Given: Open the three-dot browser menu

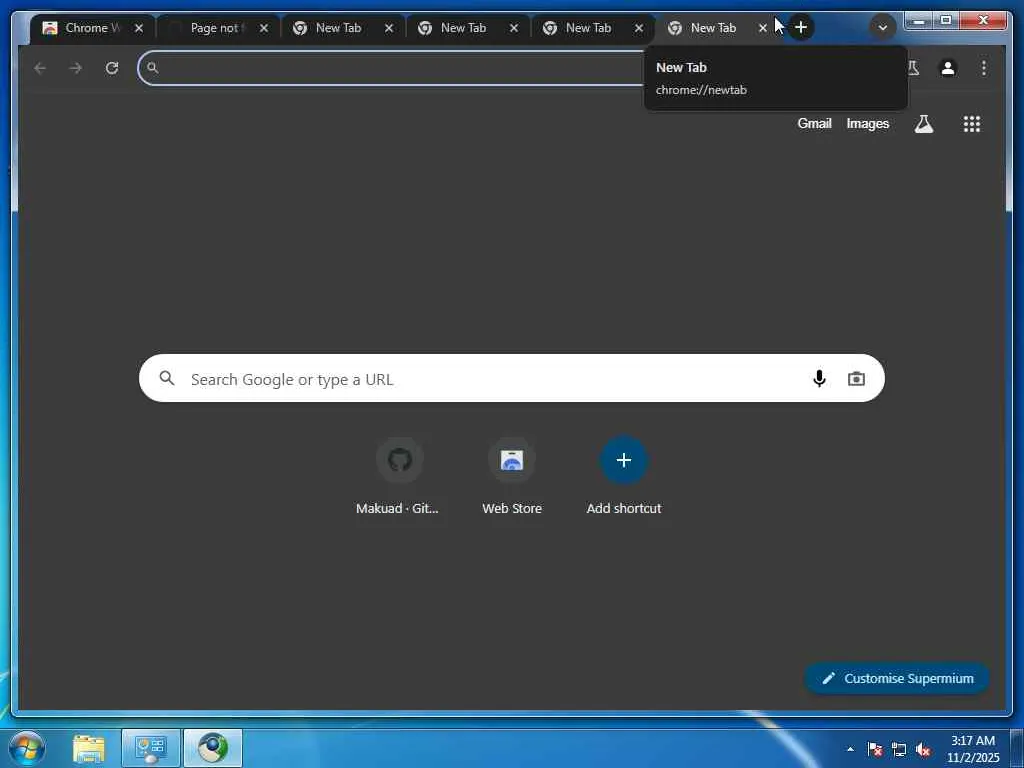Looking at the screenshot, I should 984,68.
